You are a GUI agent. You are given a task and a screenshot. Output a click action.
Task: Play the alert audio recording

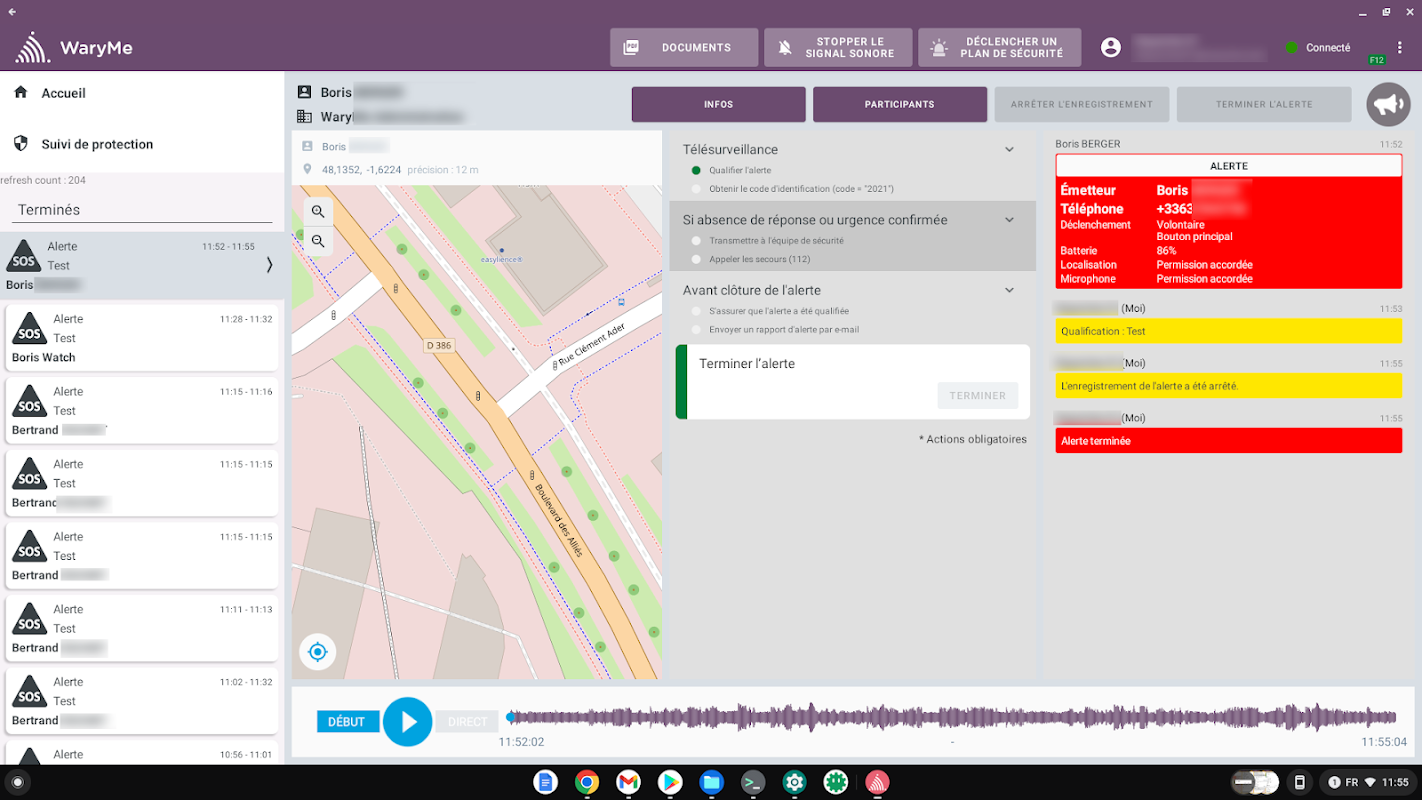408,722
